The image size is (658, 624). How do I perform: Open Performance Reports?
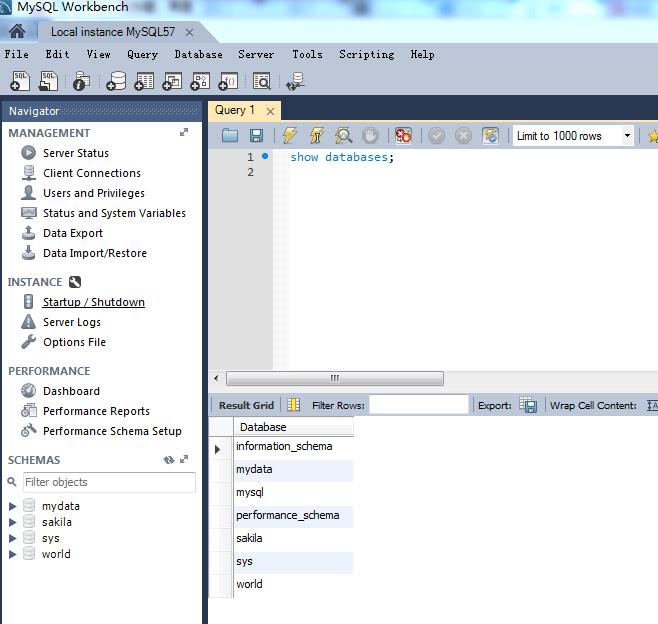97,411
